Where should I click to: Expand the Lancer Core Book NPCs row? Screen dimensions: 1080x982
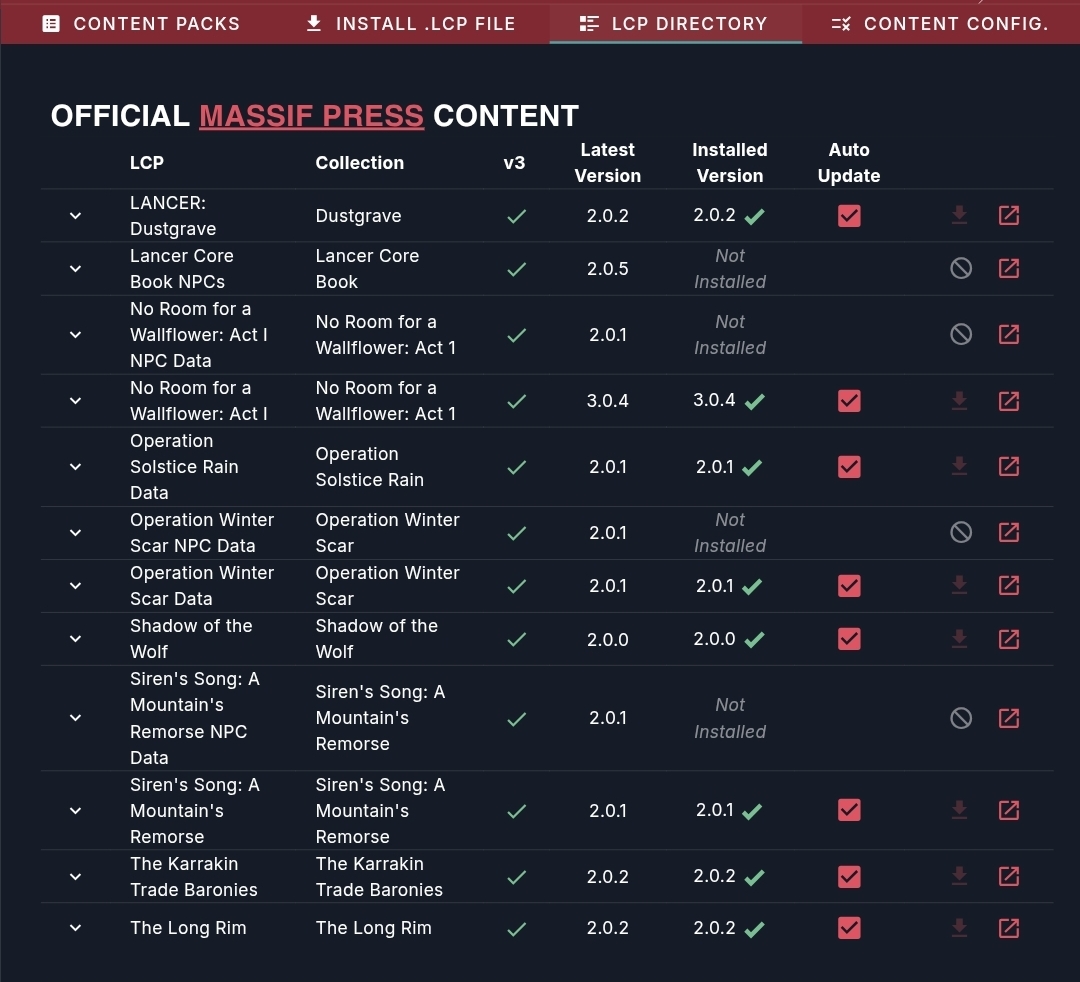76,269
